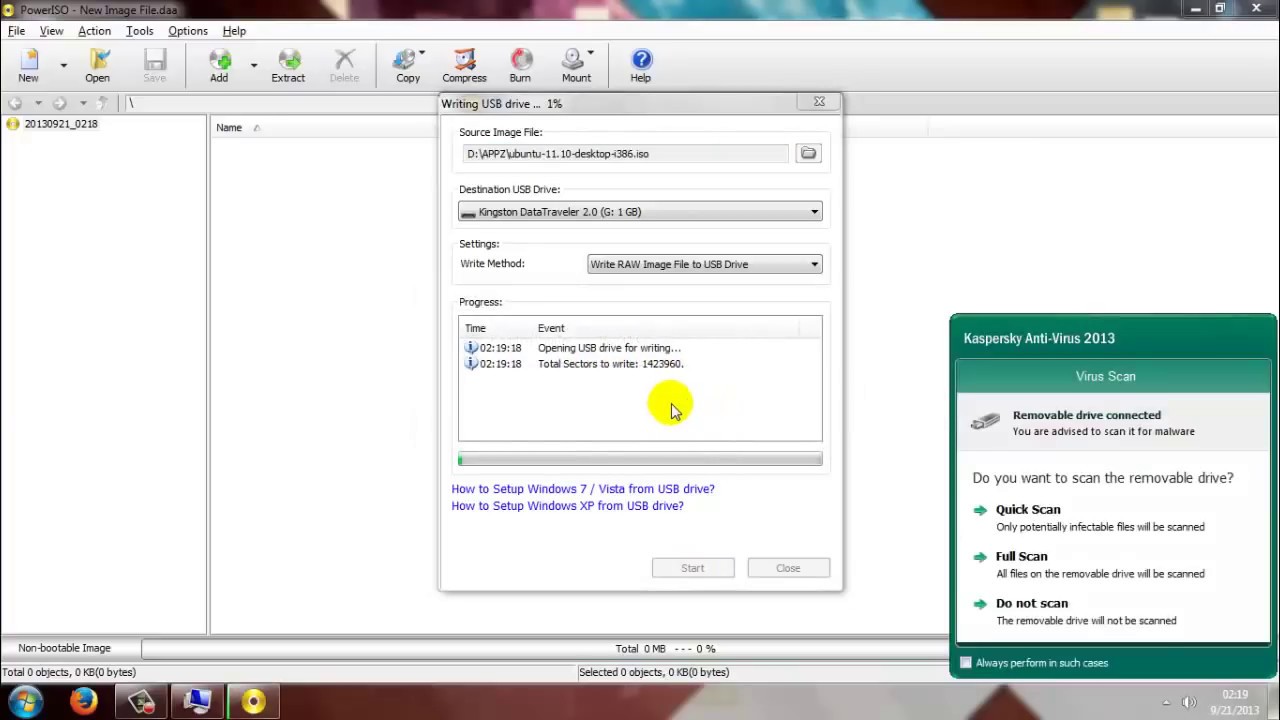Click the Source Image File path field
Image resolution: width=1280 pixels, height=720 pixels.
click(625, 154)
